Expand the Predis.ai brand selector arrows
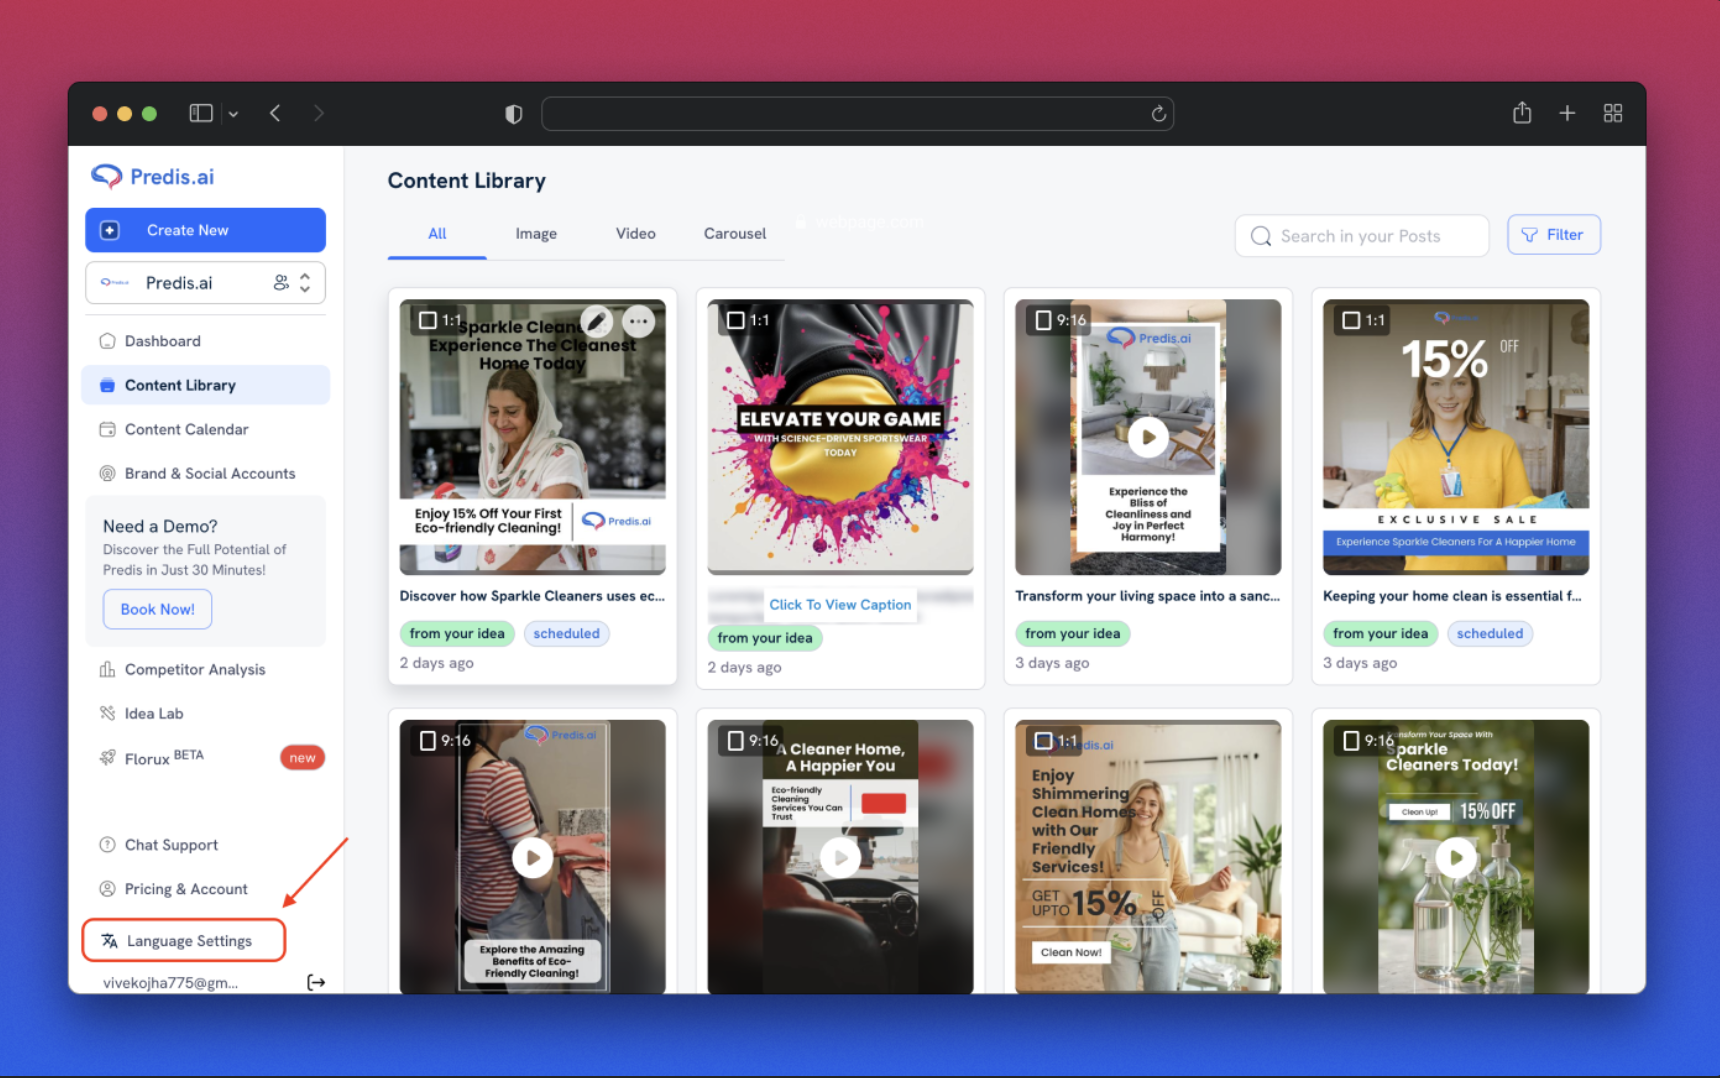Screen dimensions: 1720x1078 pos(305,283)
